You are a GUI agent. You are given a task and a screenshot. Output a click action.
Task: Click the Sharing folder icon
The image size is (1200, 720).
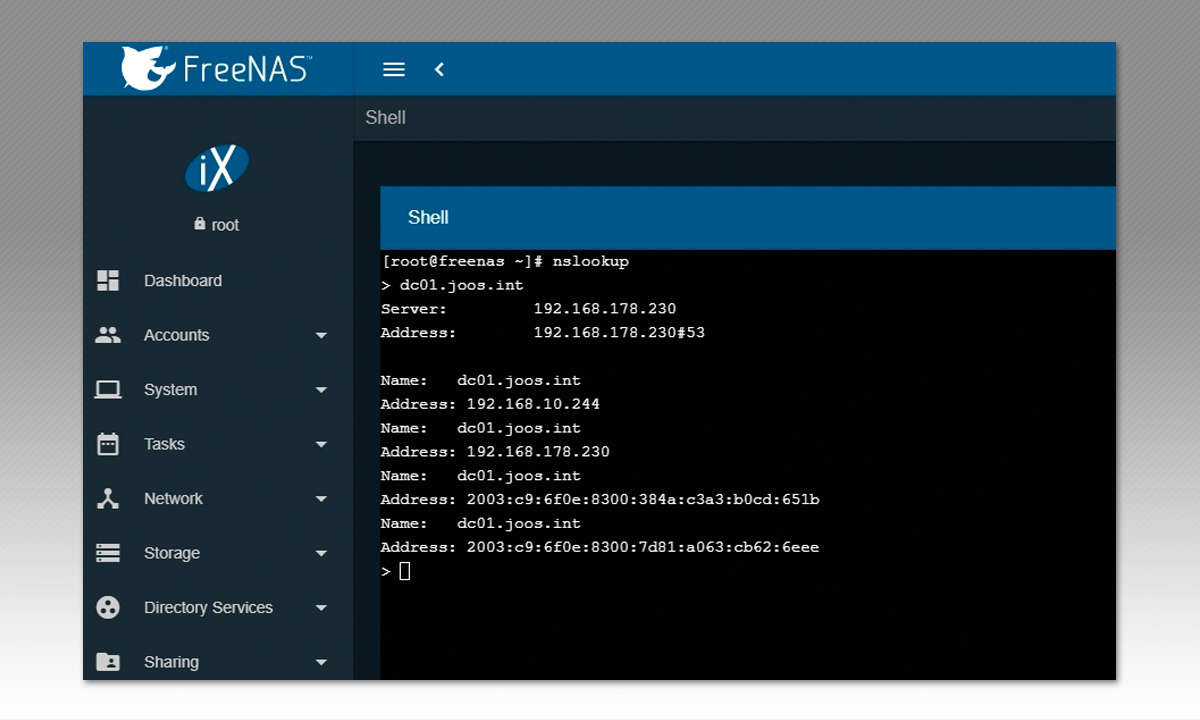(x=108, y=662)
